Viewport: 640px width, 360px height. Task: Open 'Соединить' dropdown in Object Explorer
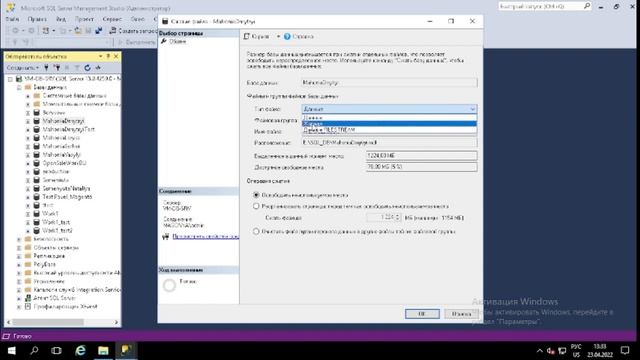coord(22,68)
